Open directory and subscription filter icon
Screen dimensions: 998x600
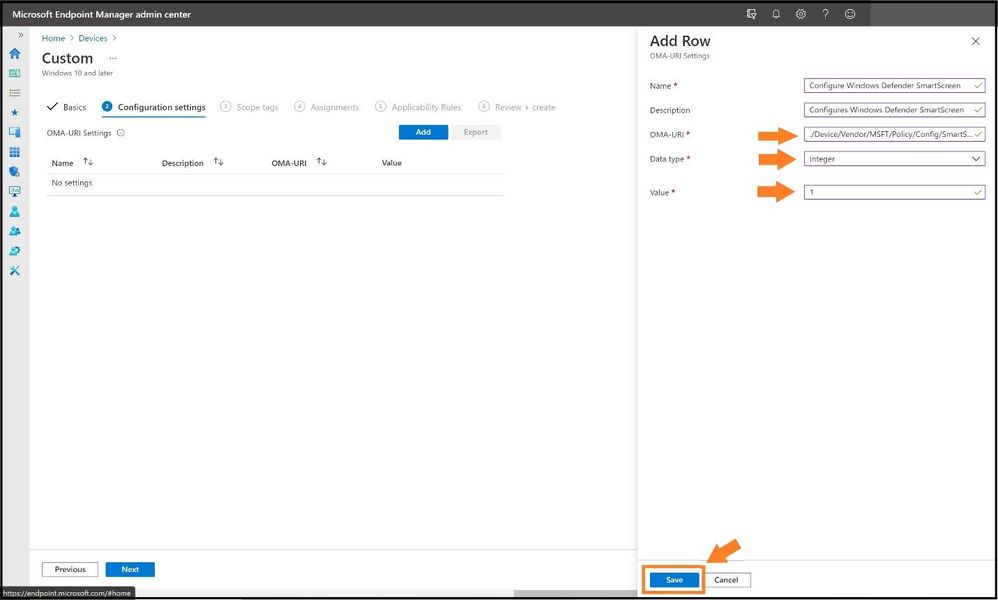pos(752,14)
